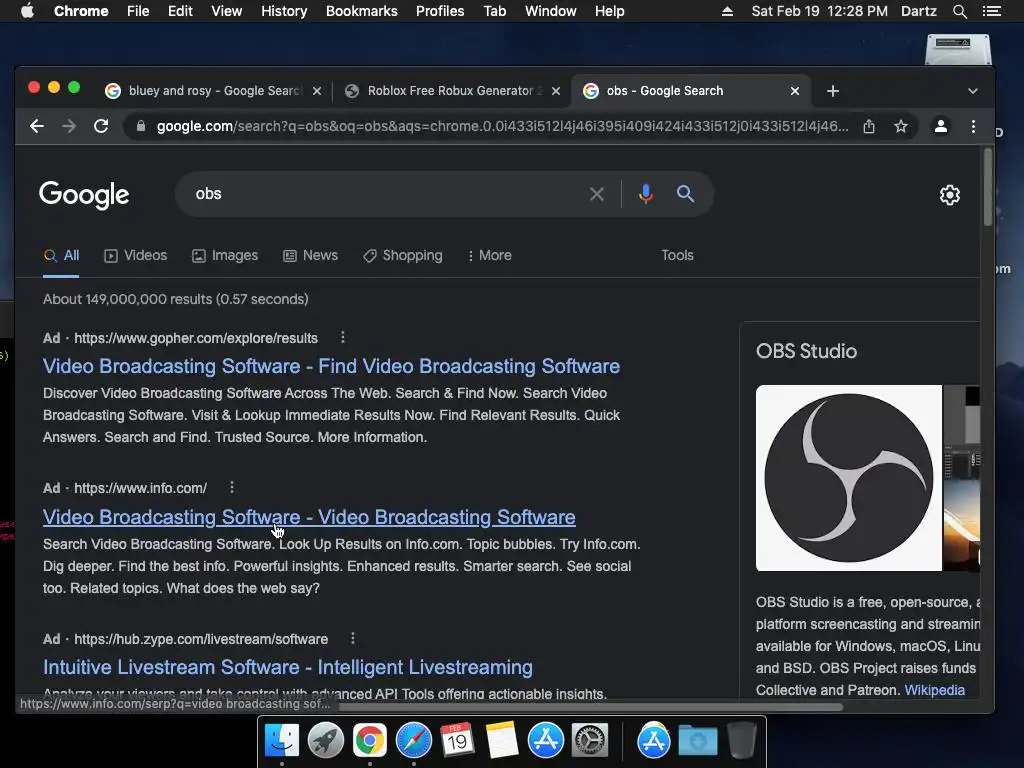Start voice search with the microphone icon

[x=646, y=194]
